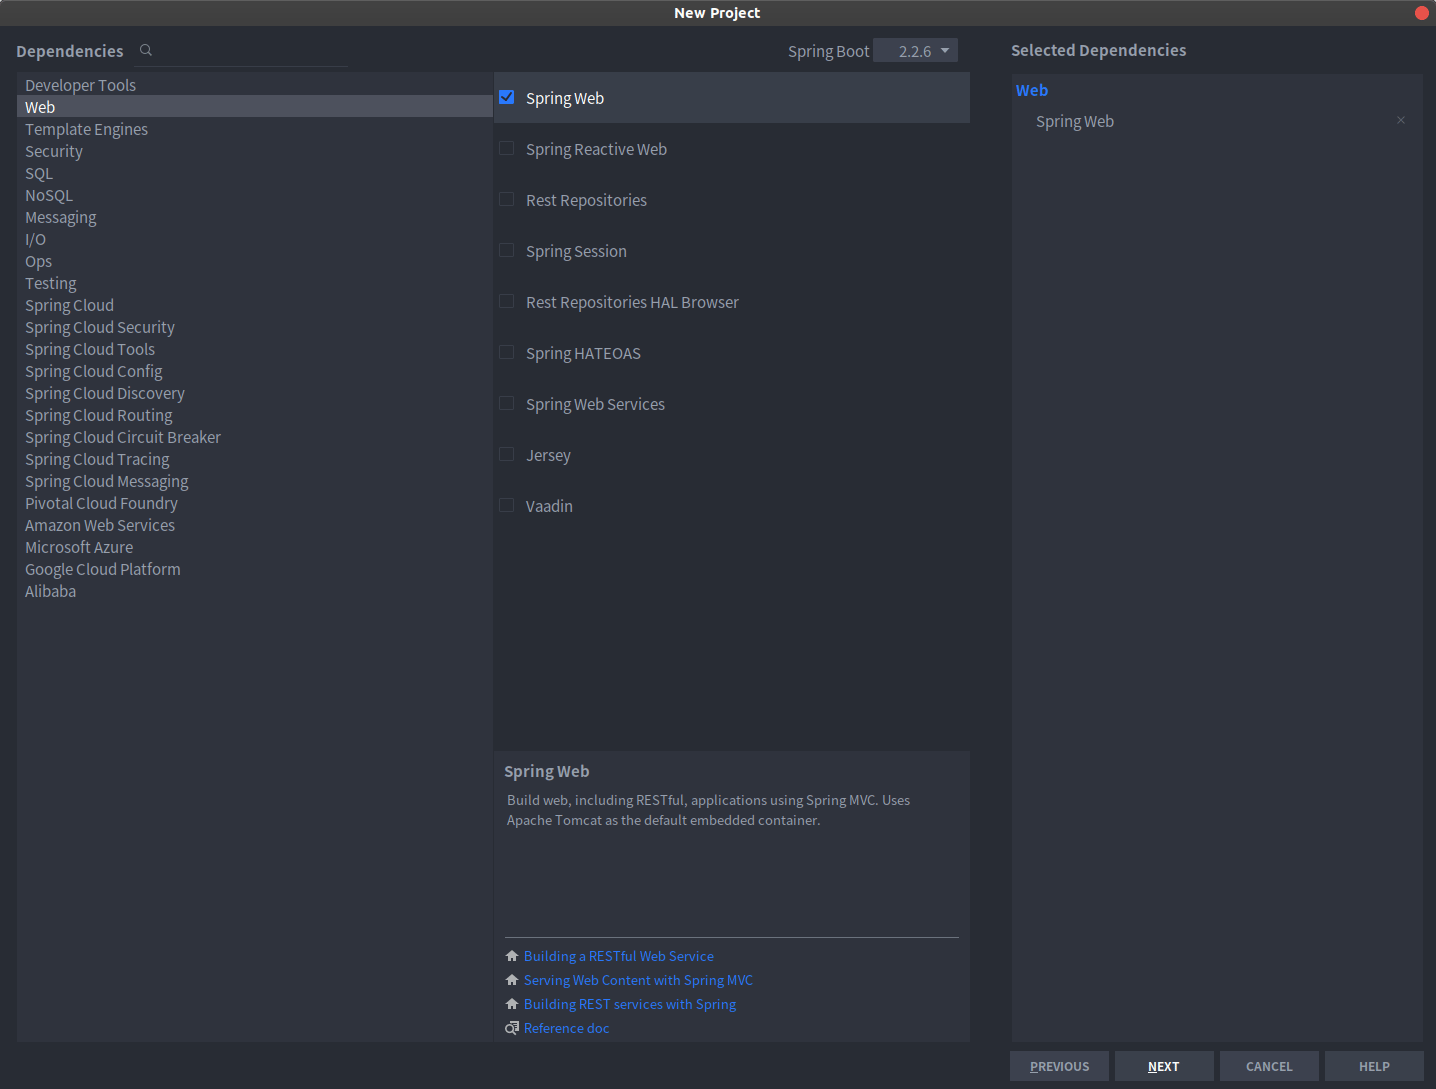Click the Reference doc book icon

(512, 1028)
